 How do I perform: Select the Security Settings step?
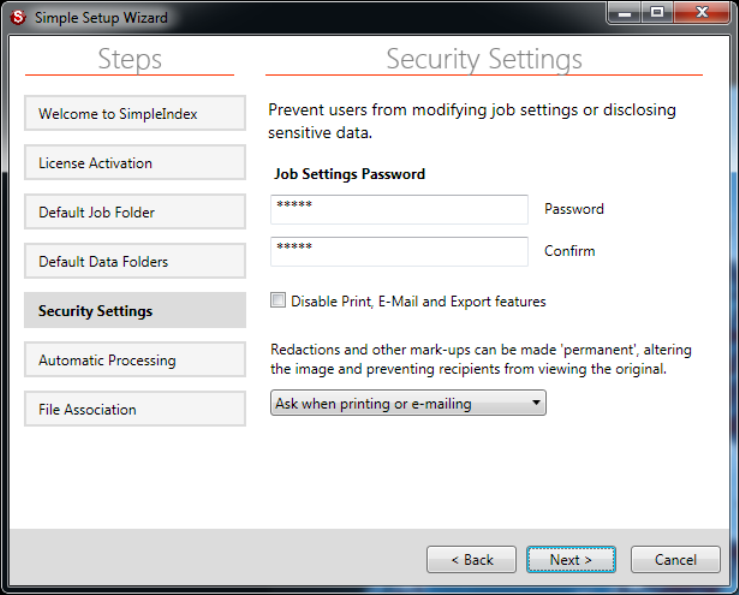[x=135, y=311]
